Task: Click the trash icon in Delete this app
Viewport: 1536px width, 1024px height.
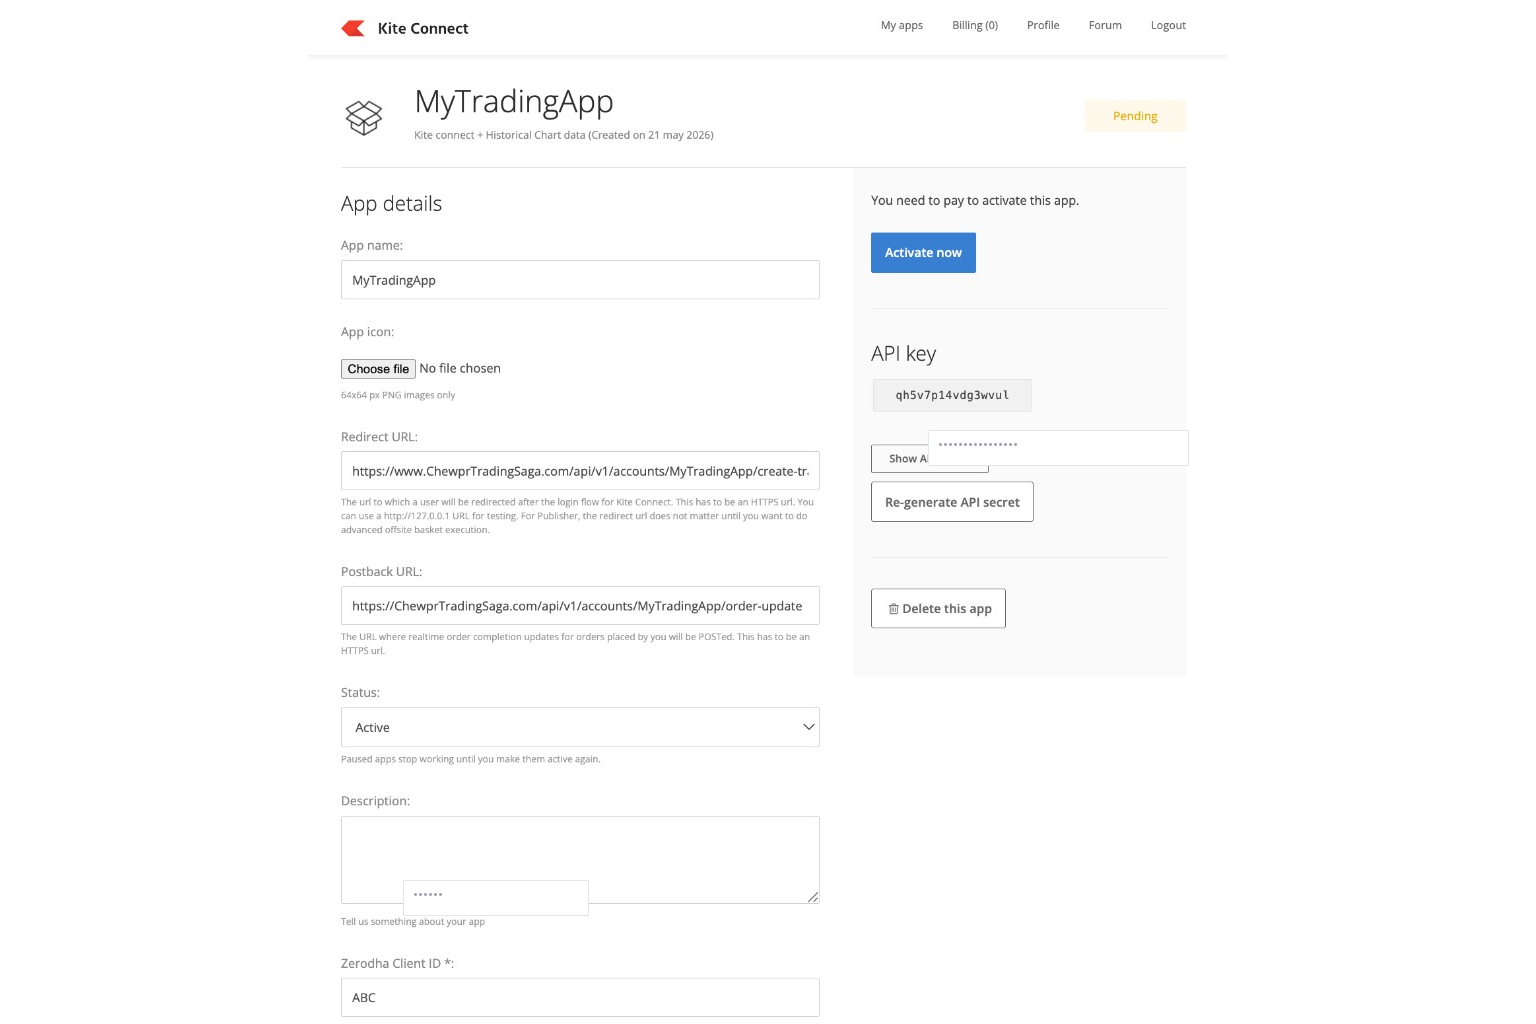Action: [x=893, y=608]
